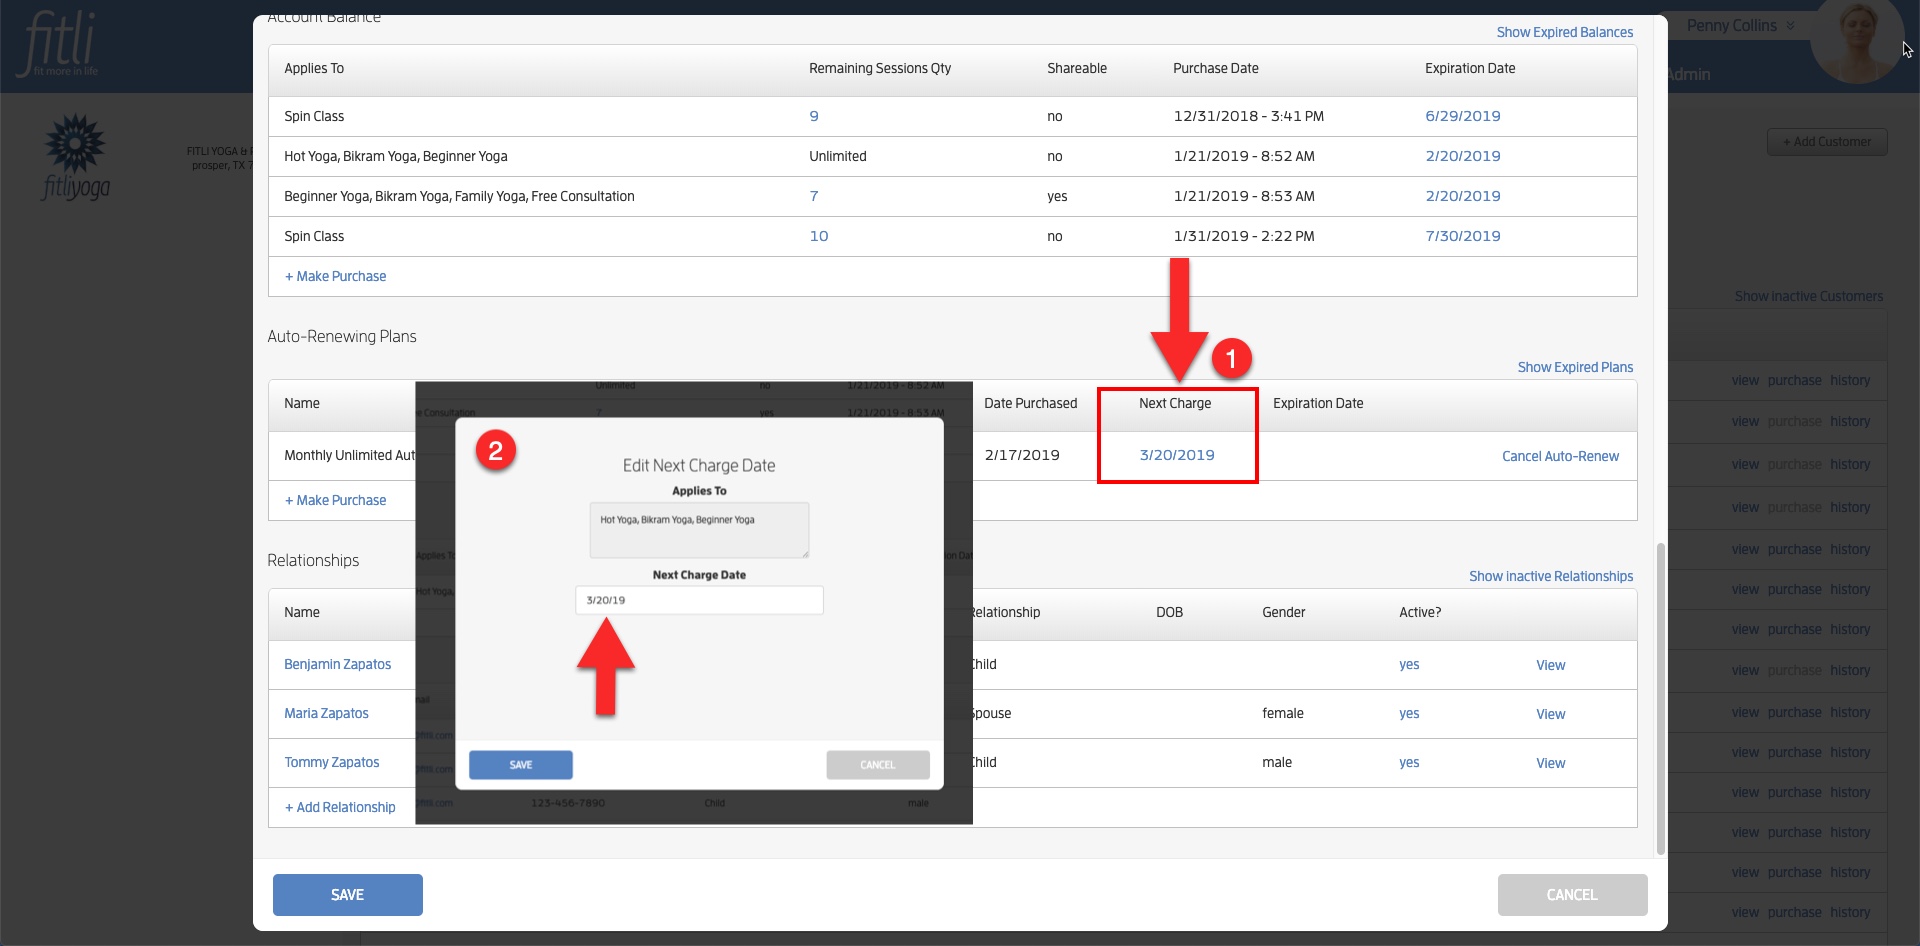Show inactive Relationships link

coord(1551,576)
